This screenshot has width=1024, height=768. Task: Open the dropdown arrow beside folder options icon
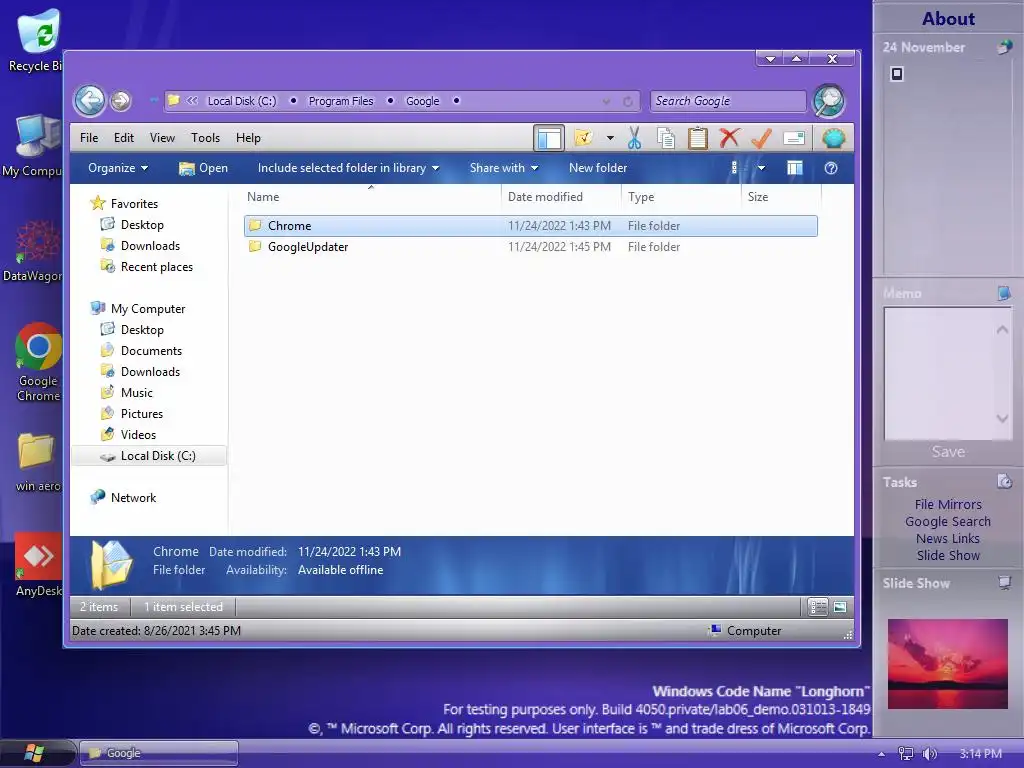click(x=610, y=138)
